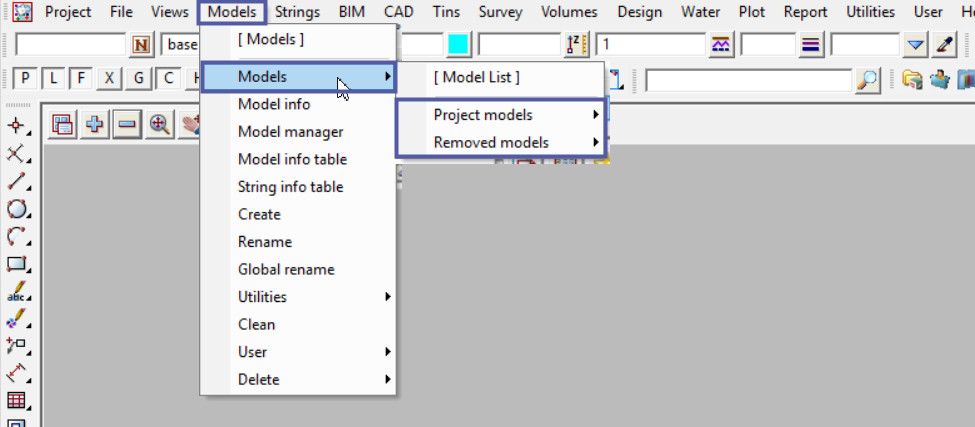Click the minus icon in view toolbar
975x427 pixels.
pyautogui.click(x=126, y=125)
